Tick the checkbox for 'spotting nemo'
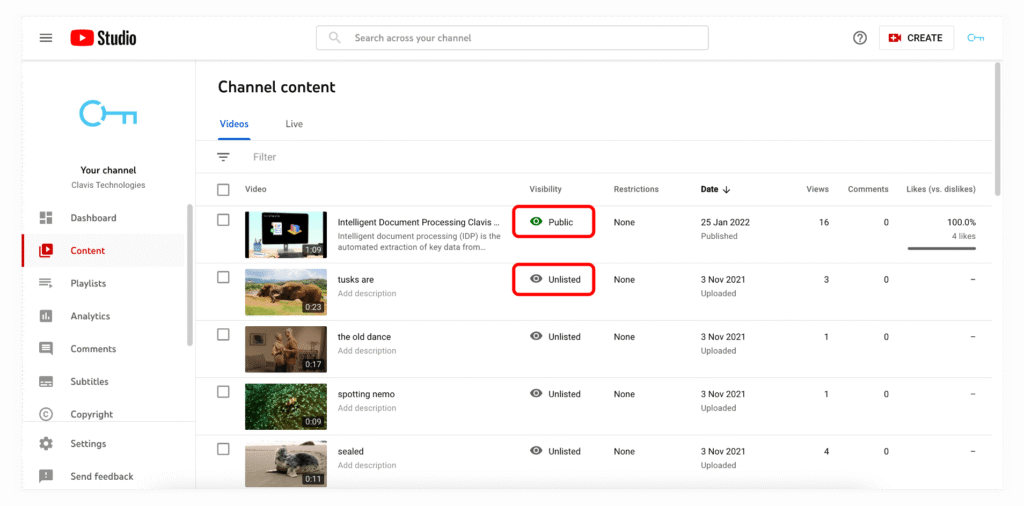The image size is (1024, 506). [x=223, y=392]
